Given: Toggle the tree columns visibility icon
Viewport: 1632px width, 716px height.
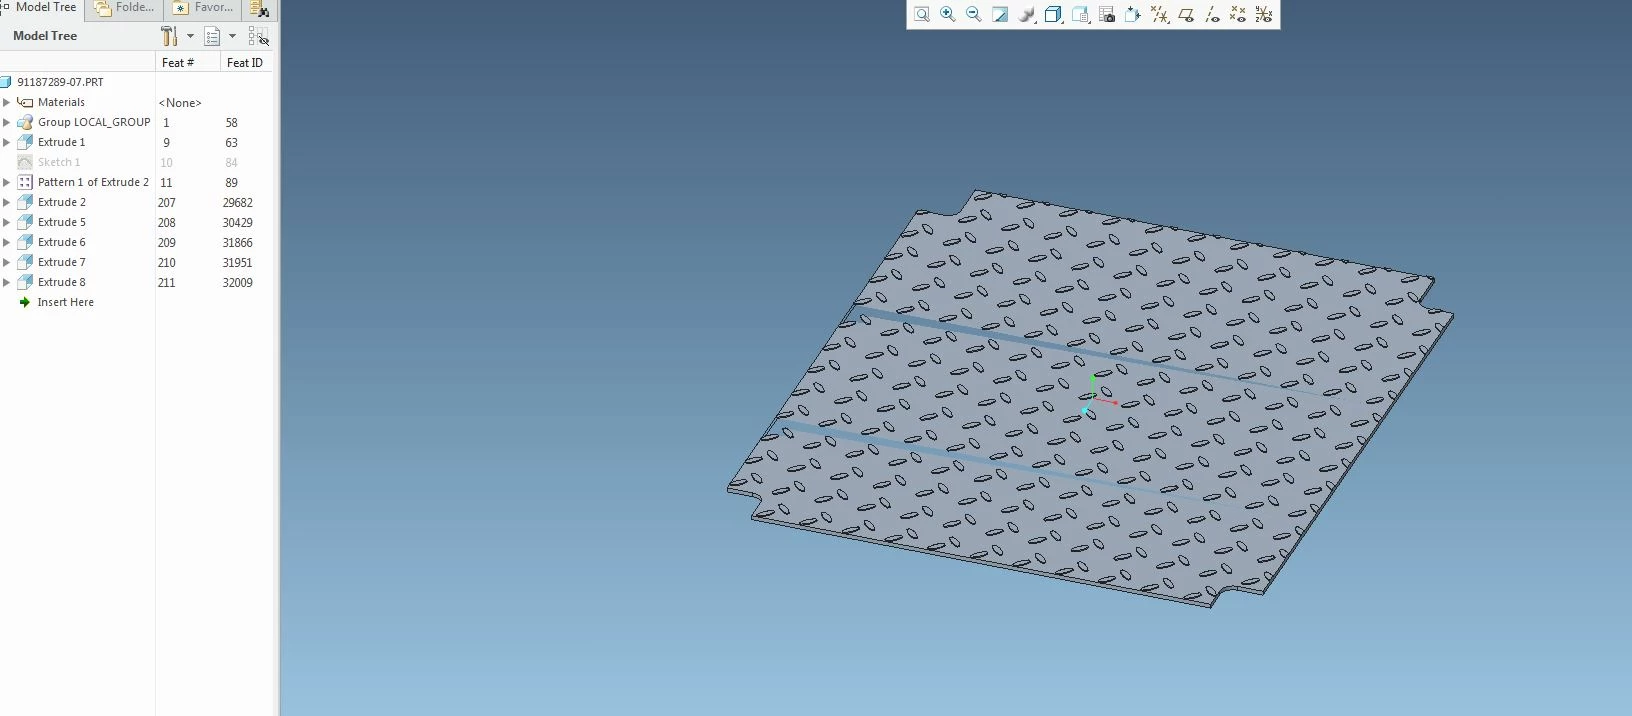Looking at the screenshot, I should [x=258, y=36].
